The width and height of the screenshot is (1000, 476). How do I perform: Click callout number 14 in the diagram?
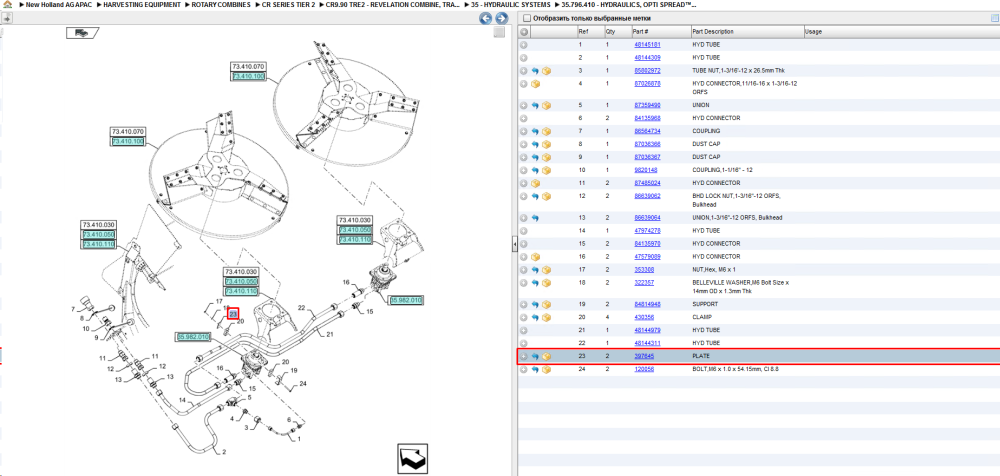tap(182, 401)
